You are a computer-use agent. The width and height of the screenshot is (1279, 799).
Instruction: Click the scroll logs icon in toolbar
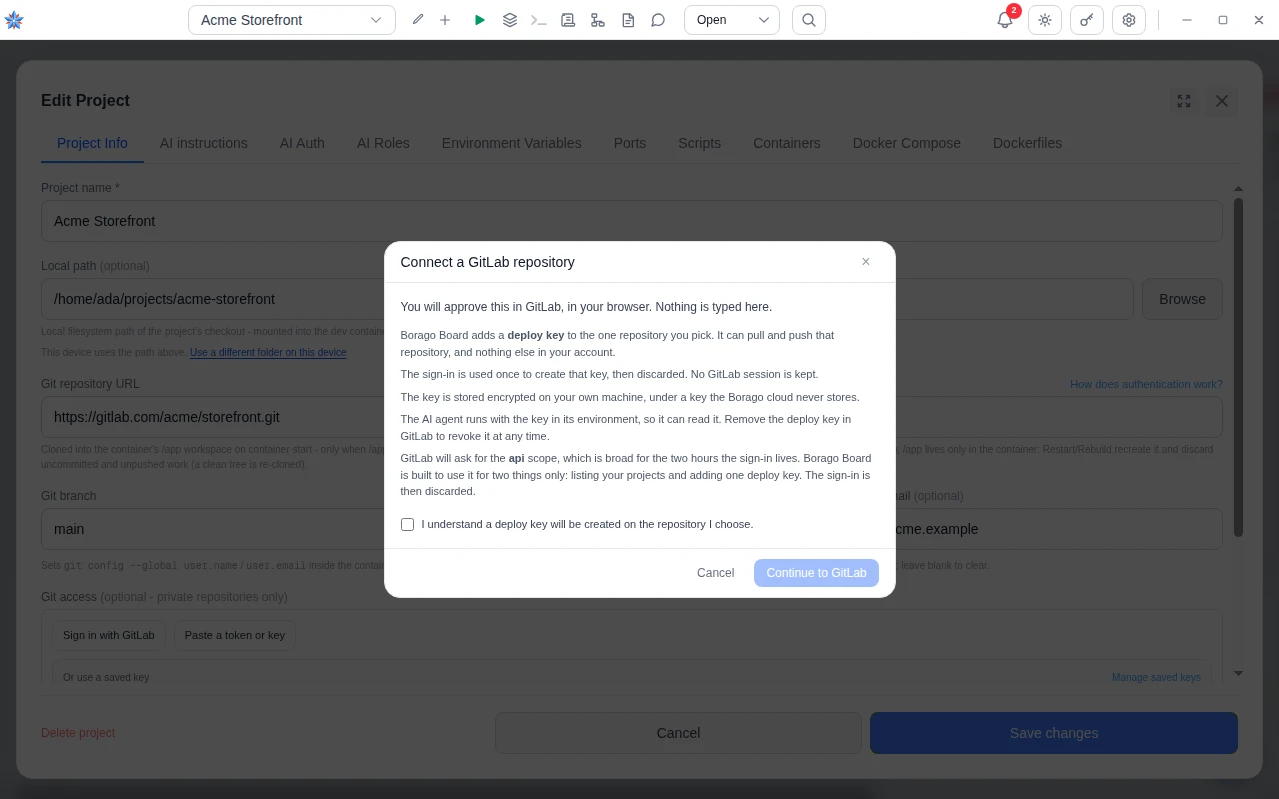568,20
